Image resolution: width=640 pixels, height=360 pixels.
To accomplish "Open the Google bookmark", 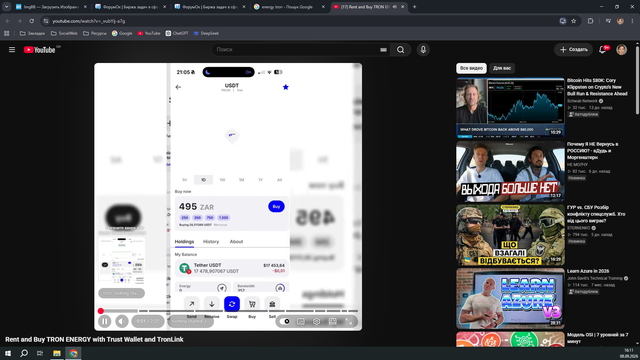I will [122, 33].
